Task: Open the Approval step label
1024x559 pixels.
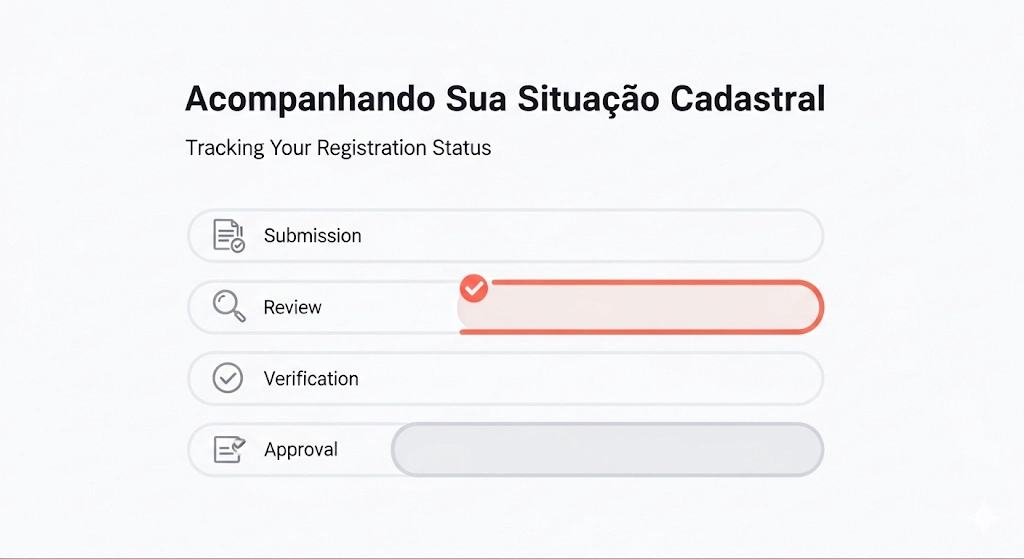Action: pyautogui.click(x=301, y=450)
